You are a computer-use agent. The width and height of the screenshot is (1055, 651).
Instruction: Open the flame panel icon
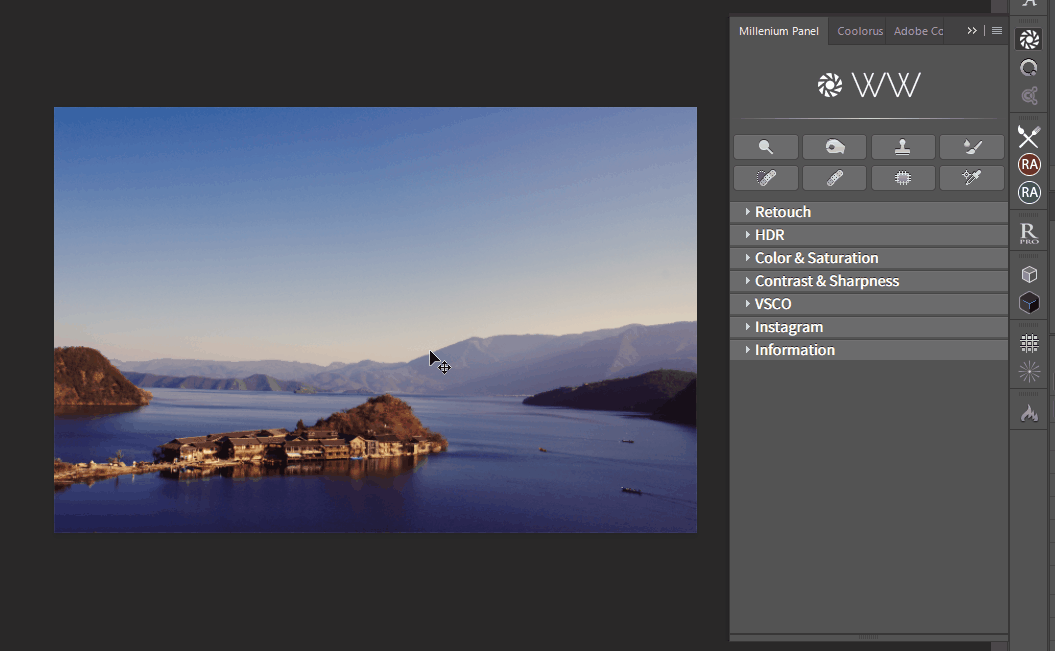click(x=1029, y=412)
